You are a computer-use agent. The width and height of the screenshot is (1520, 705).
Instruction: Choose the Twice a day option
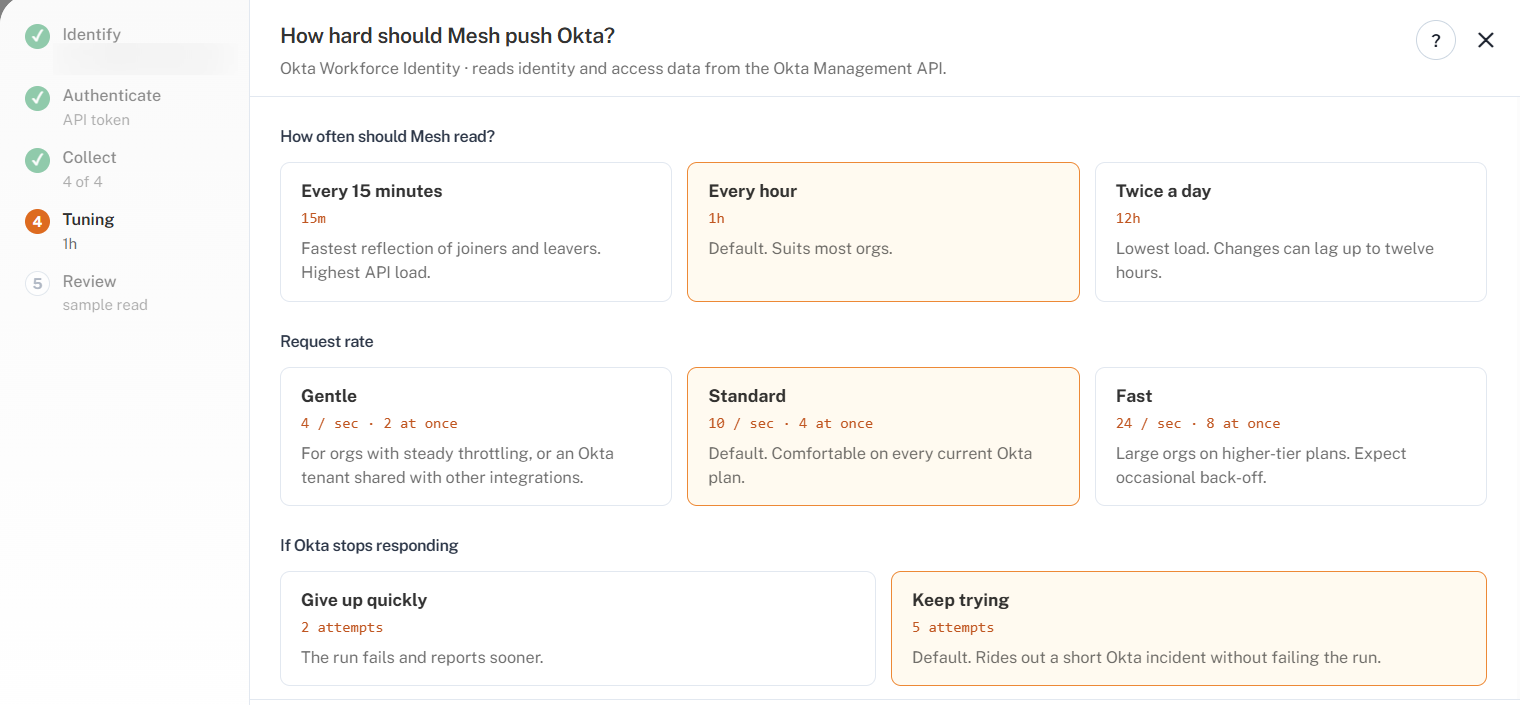pos(1291,232)
